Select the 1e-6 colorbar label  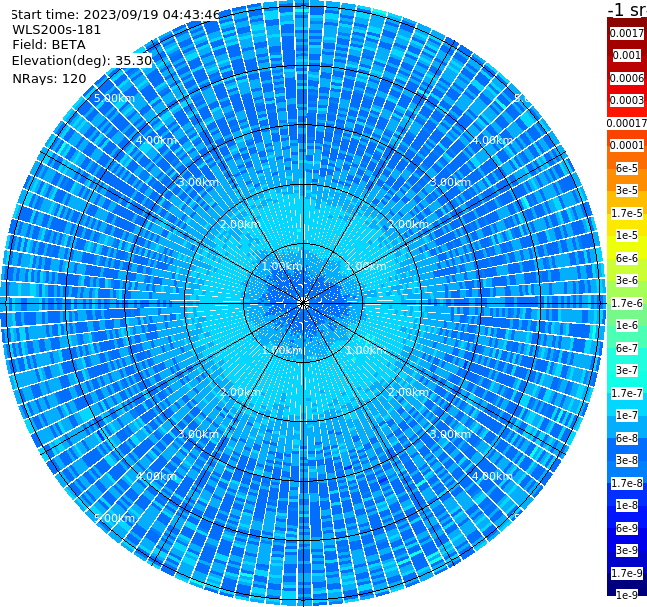point(627,325)
